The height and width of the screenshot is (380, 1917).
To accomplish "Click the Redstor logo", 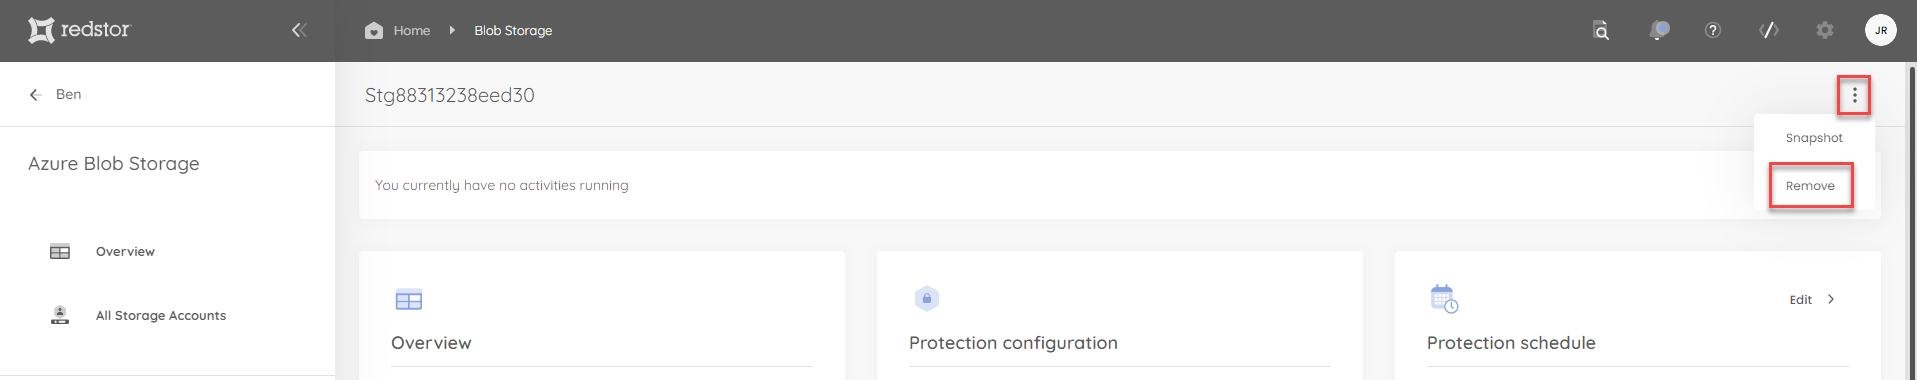I will click(79, 30).
